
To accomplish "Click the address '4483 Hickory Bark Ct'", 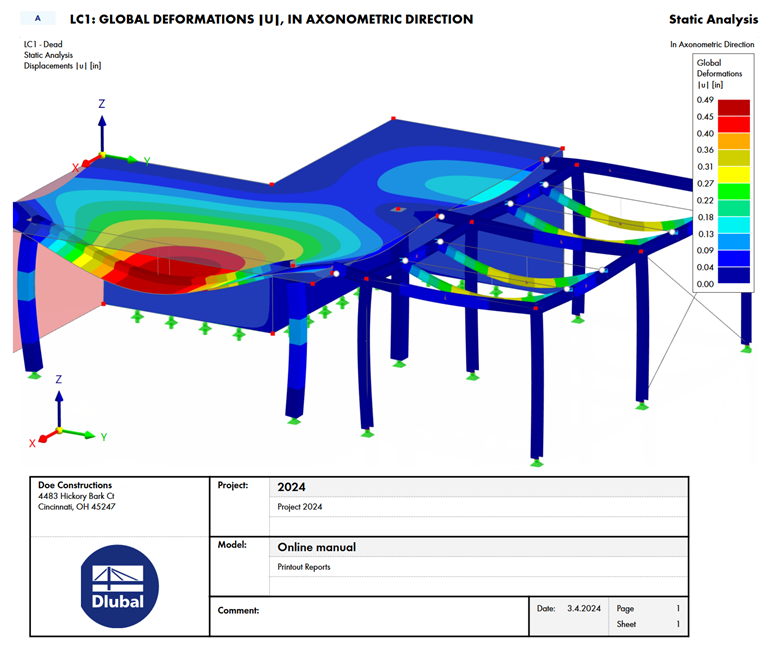I will 76,496.
